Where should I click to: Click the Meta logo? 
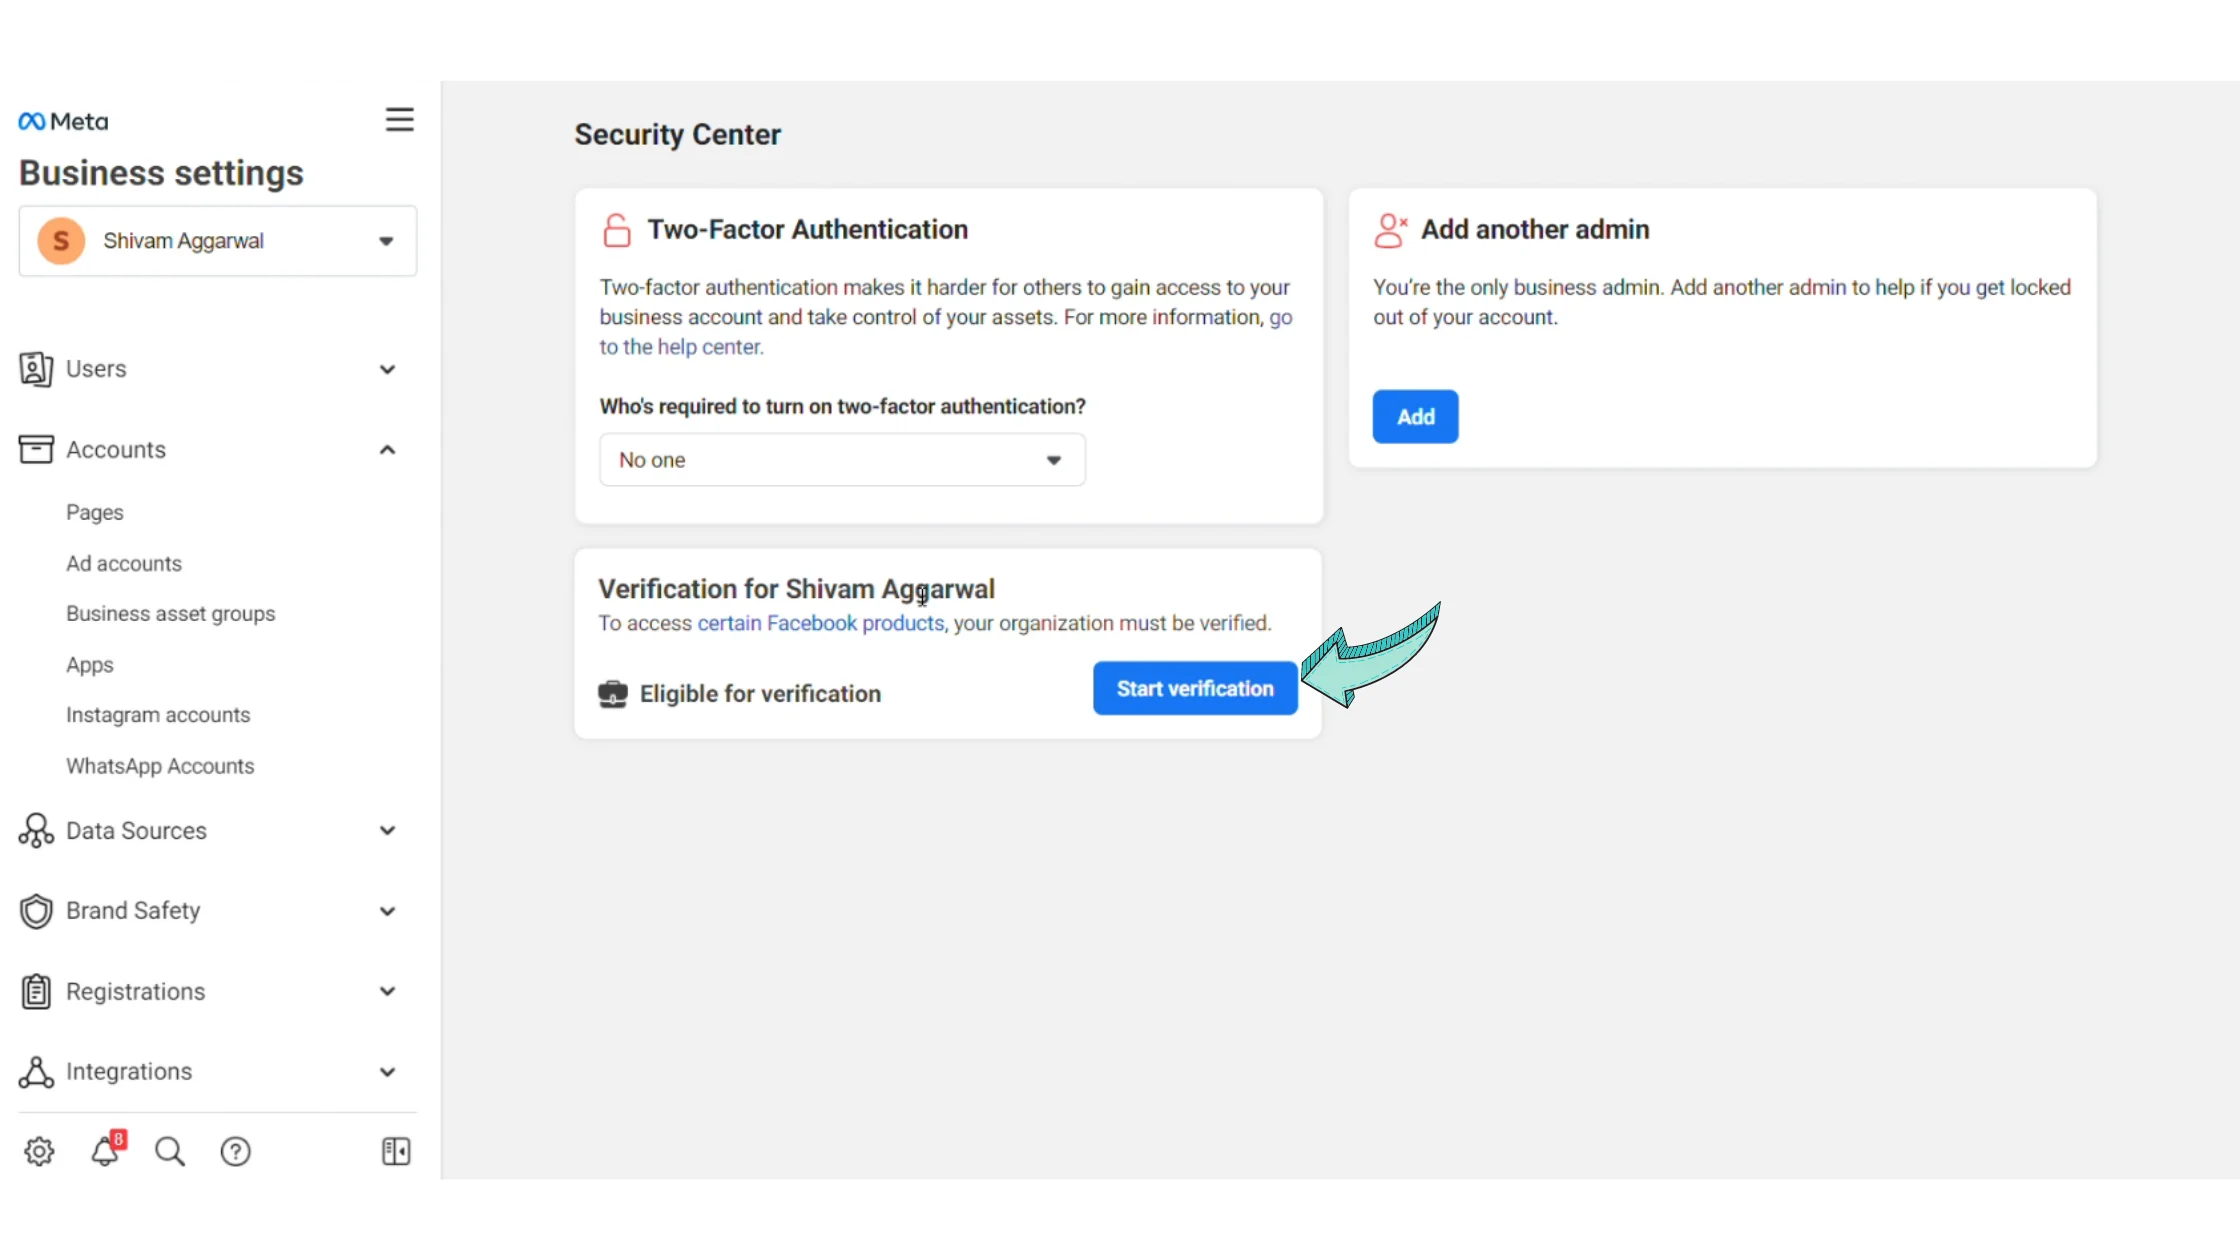point(63,121)
